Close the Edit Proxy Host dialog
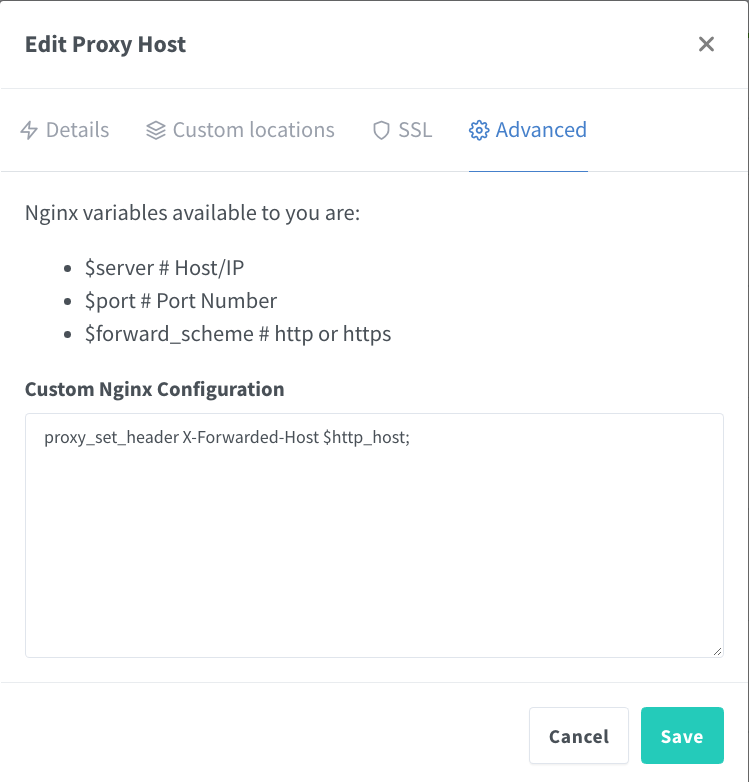This screenshot has height=782, width=749. click(x=706, y=44)
